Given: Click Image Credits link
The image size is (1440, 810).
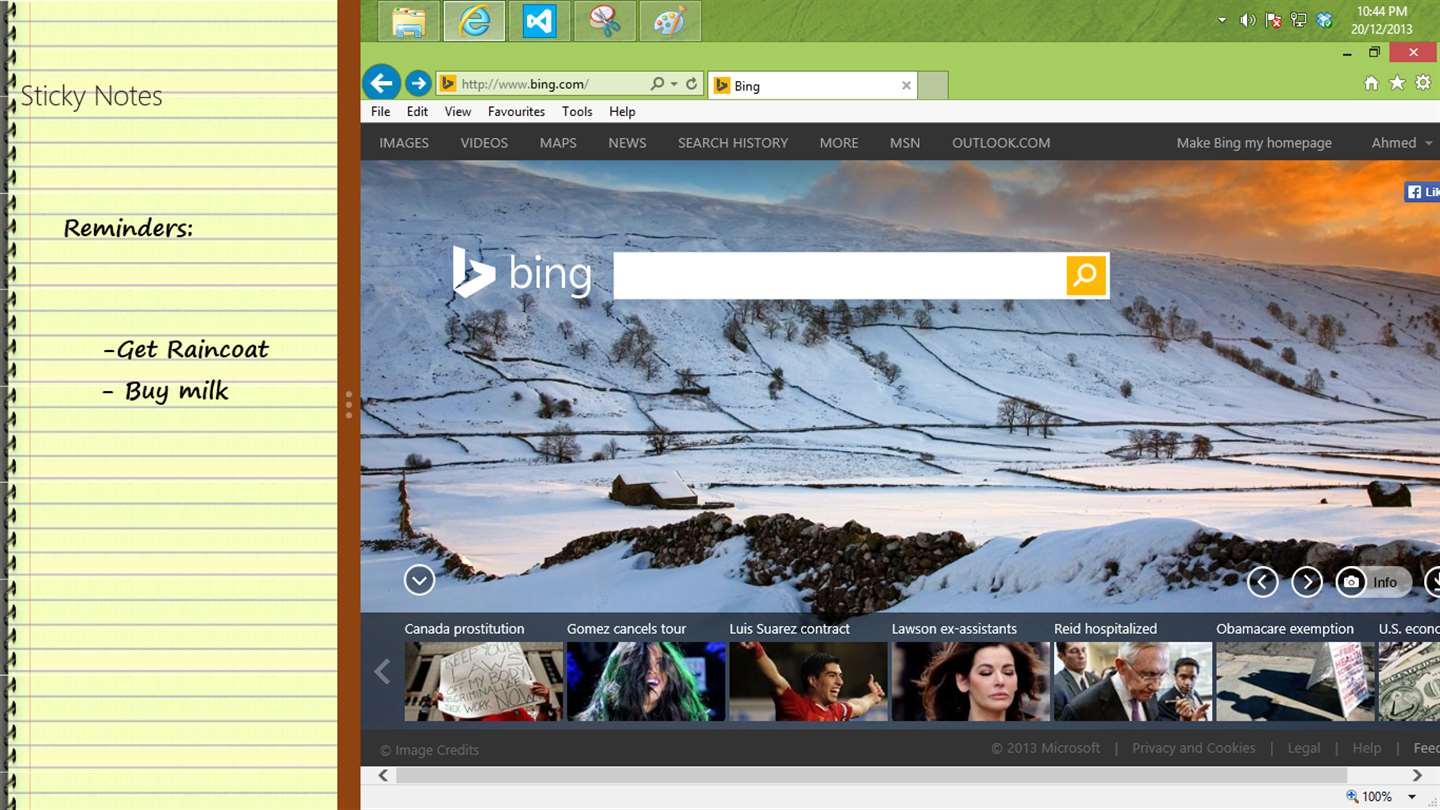Looking at the screenshot, I should coord(429,750).
